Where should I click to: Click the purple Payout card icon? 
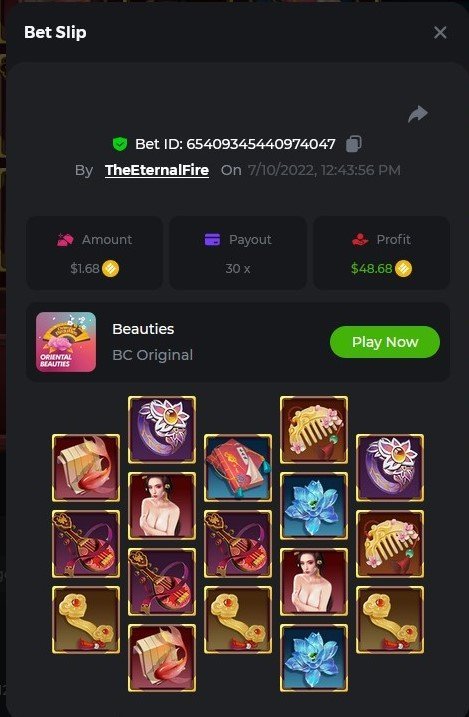pos(212,239)
